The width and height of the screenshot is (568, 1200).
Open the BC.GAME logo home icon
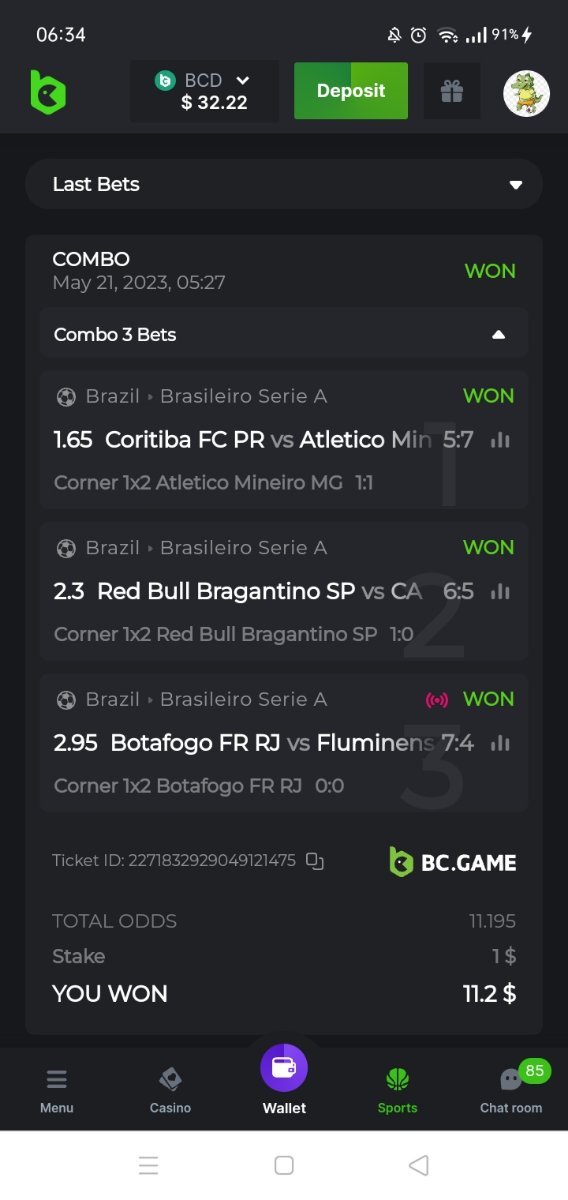(x=47, y=92)
